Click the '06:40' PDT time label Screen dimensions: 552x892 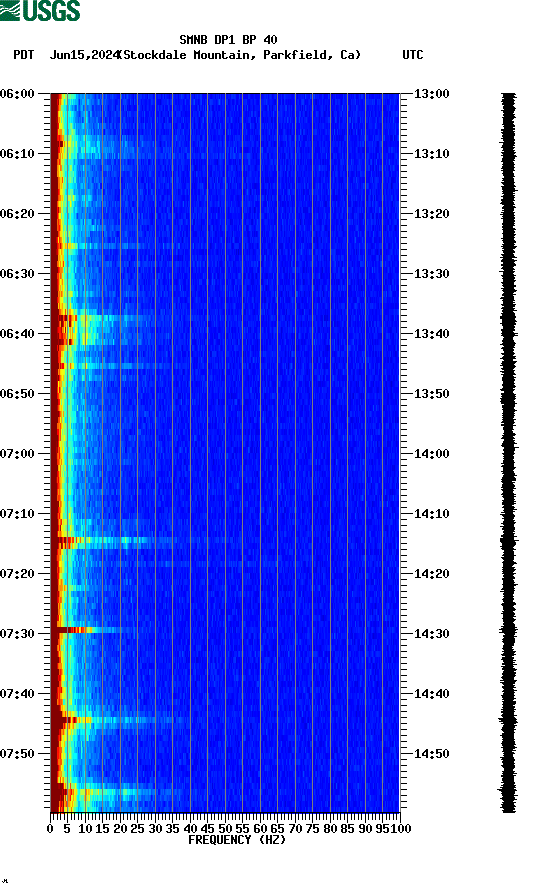17,334
